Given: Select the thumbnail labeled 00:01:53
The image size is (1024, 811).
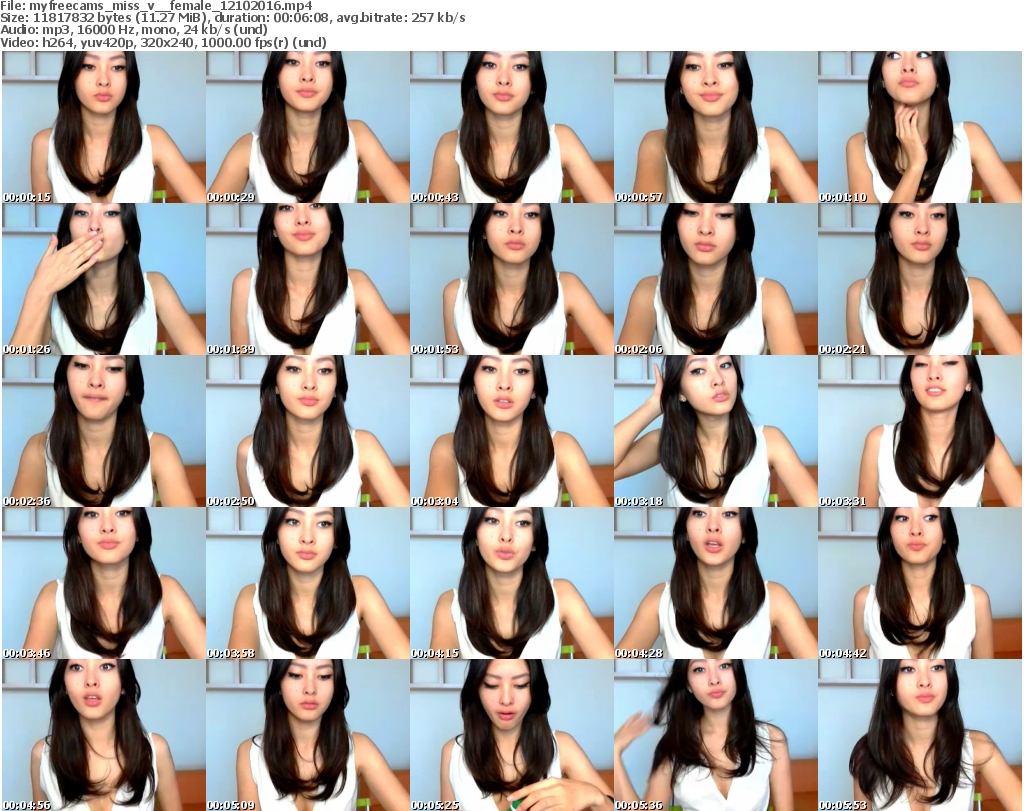Looking at the screenshot, I should [x=511, y=279].
